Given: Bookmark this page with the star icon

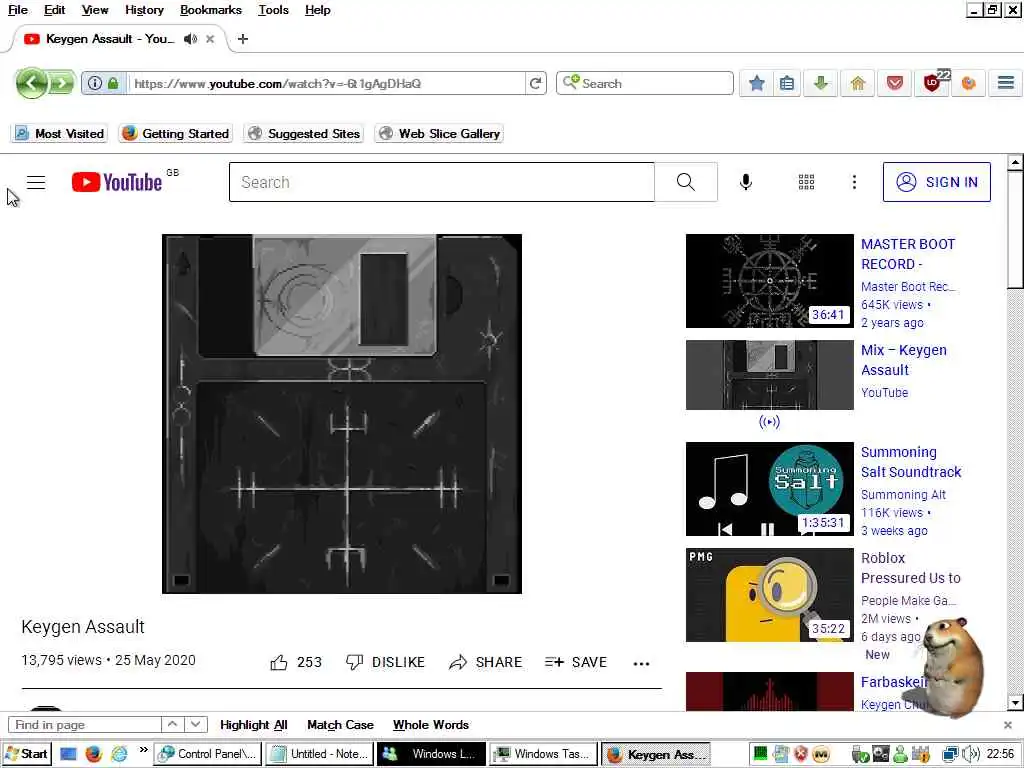Looking at the screenshot, I should pos(756,84).
